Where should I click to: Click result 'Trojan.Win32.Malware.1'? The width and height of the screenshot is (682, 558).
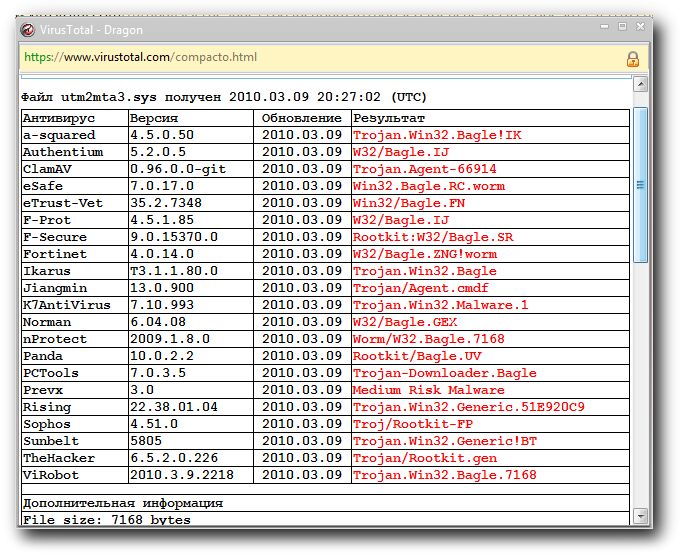(x=441, y=305)
